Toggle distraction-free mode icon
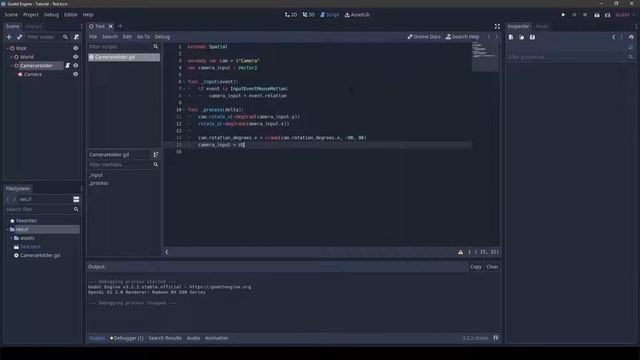 (x=497, y=27)
